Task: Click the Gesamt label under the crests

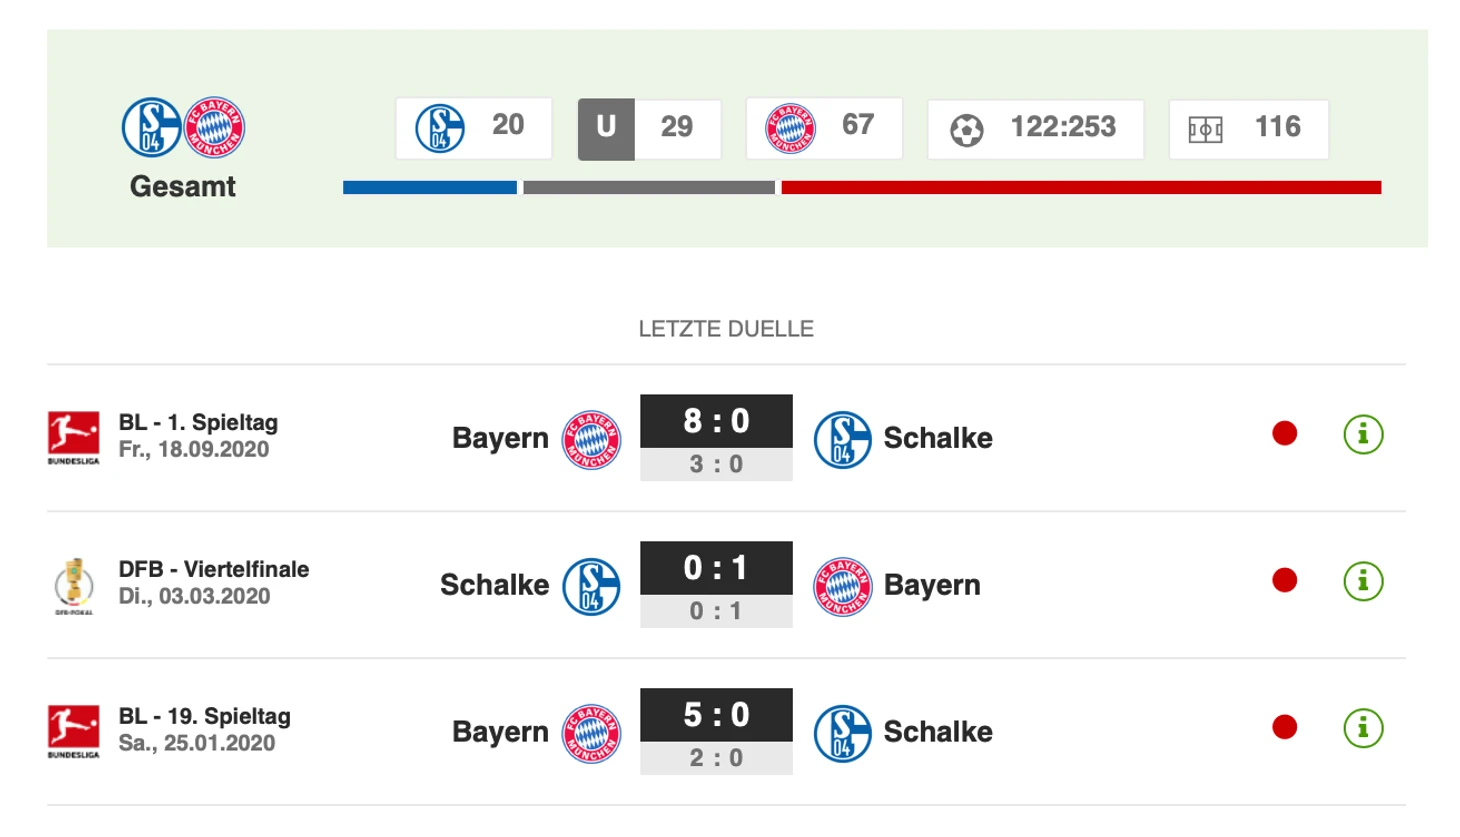Action: point(183,187)
